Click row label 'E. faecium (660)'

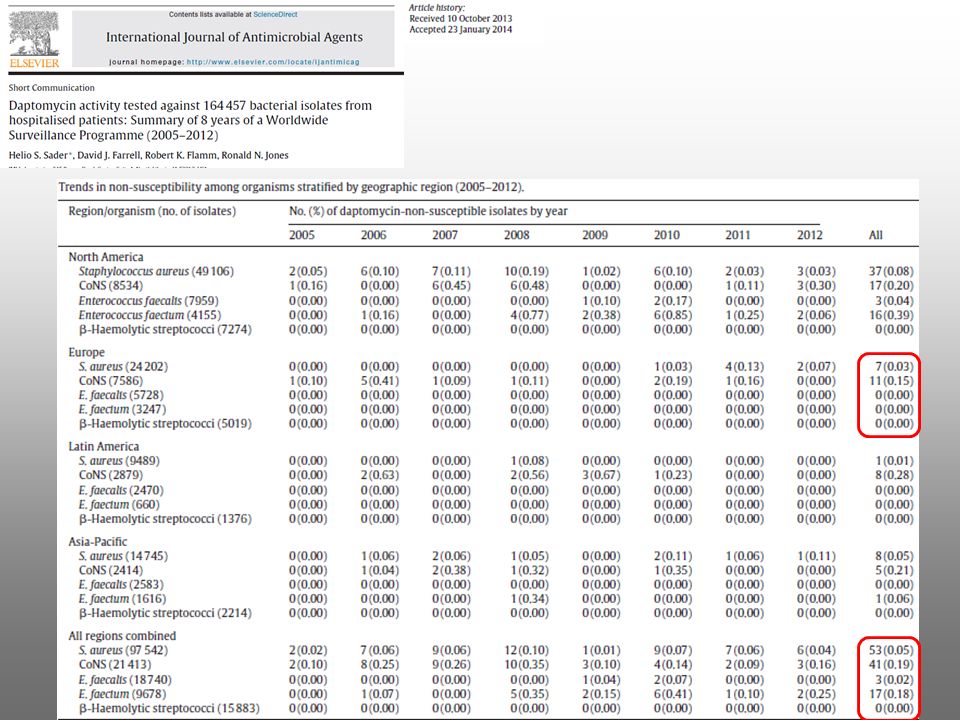pyautogui.click(x=119, y=504)
